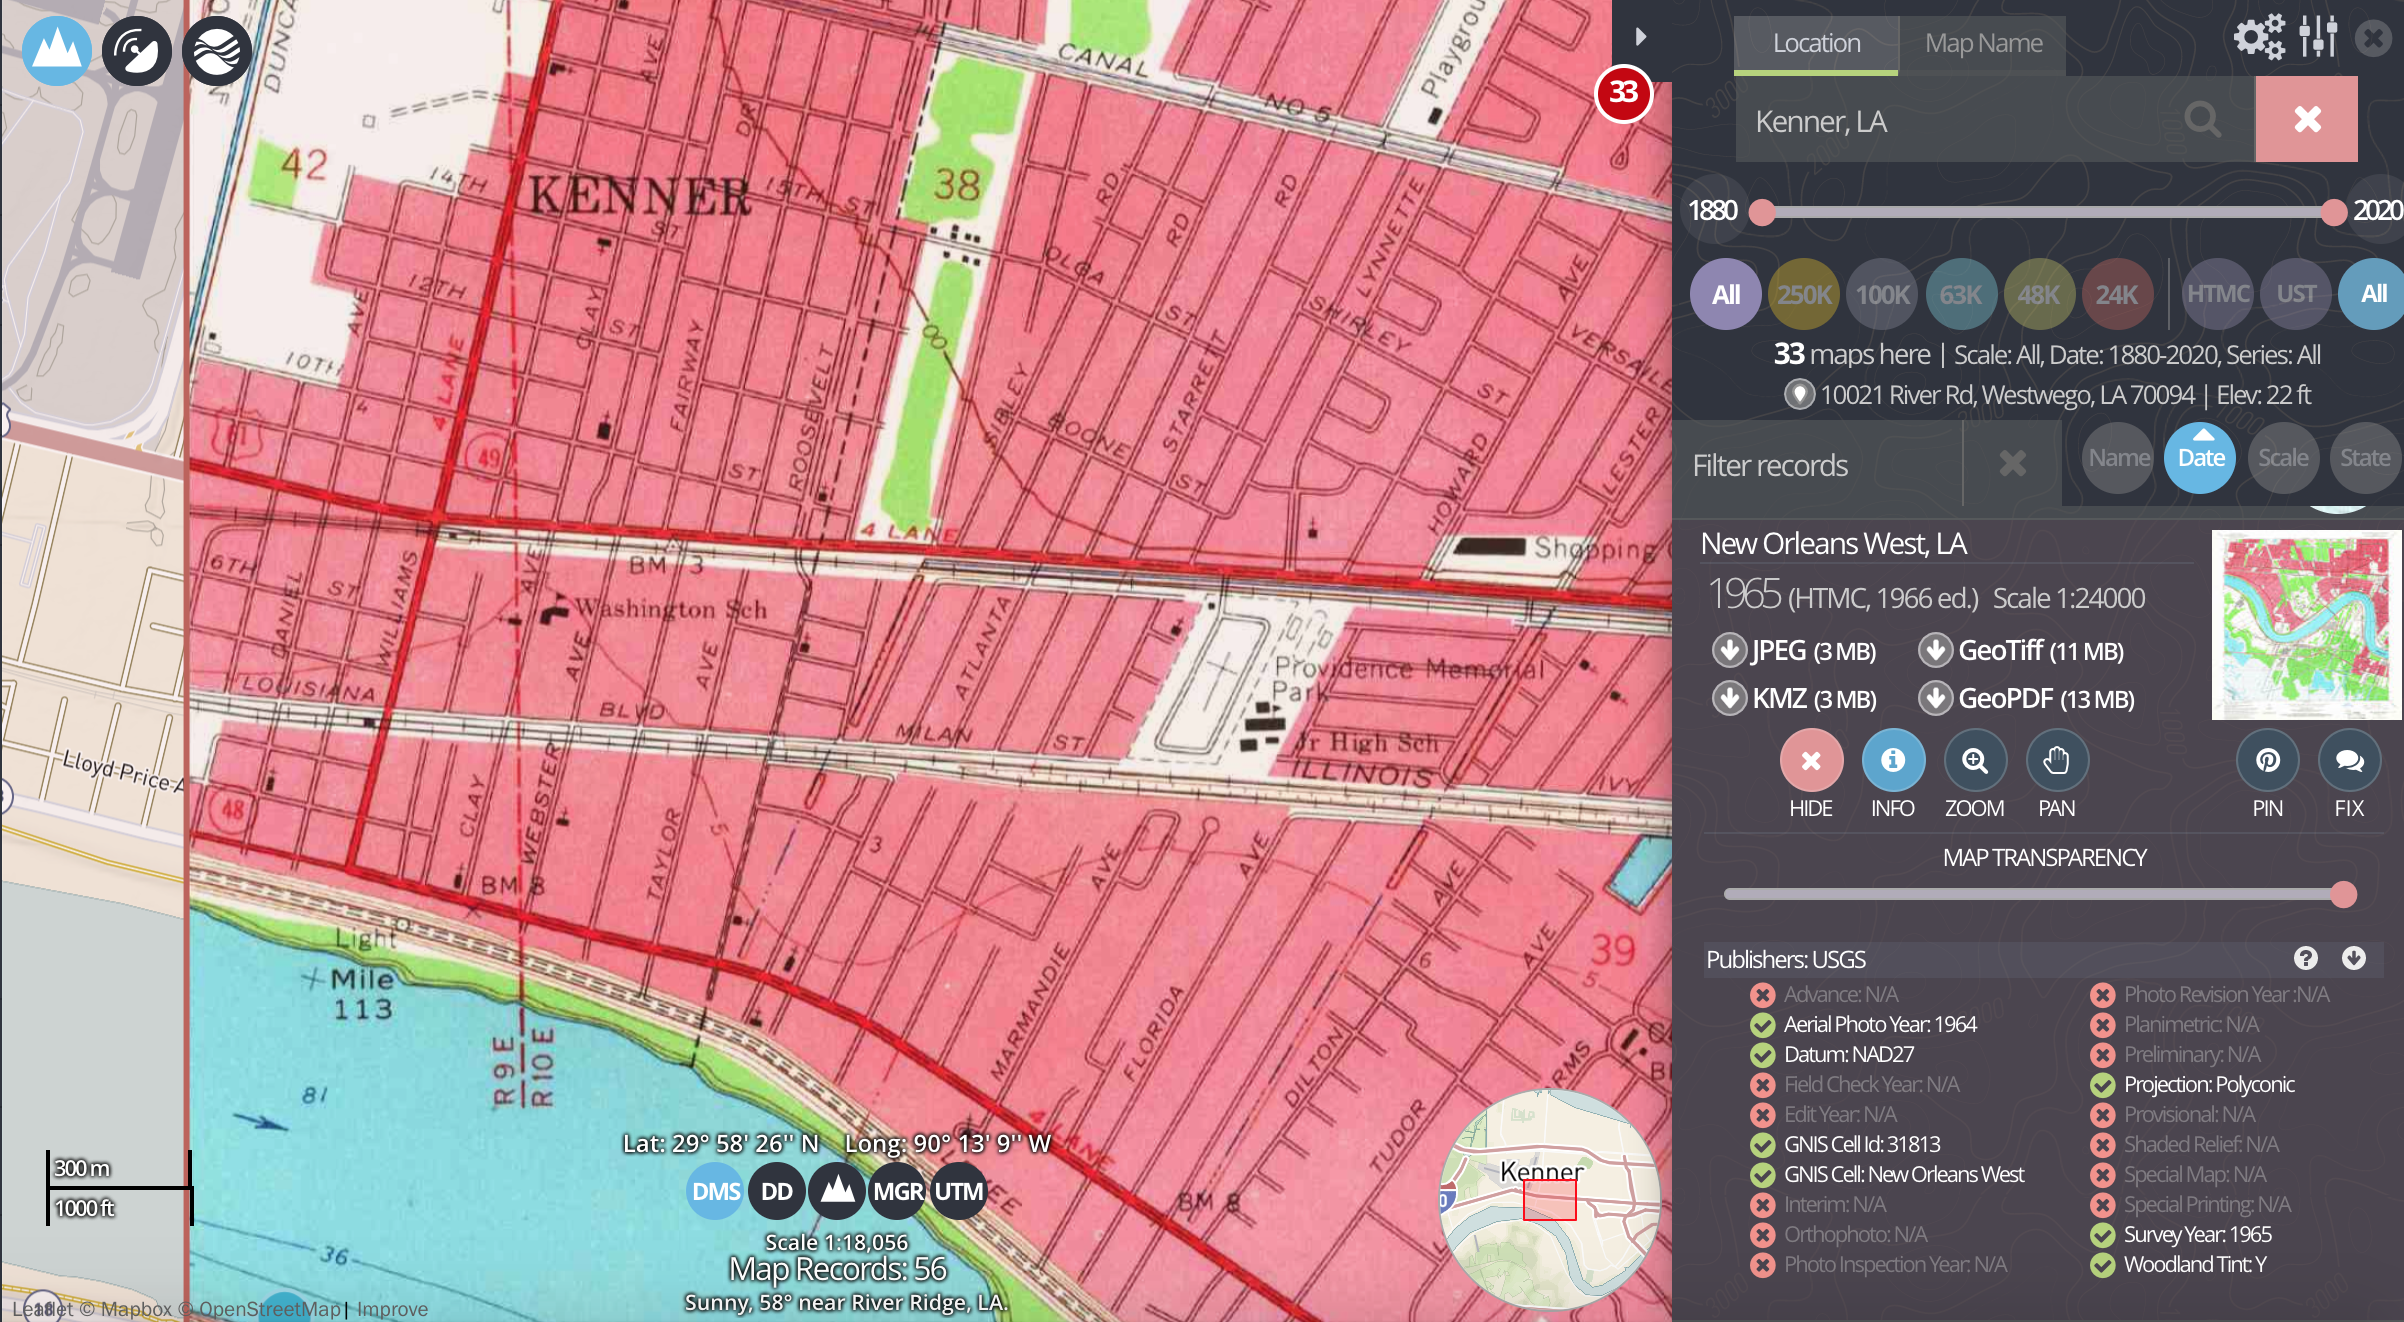
Task: Click the Filter records input field
Action: [x=1816, y=465]
